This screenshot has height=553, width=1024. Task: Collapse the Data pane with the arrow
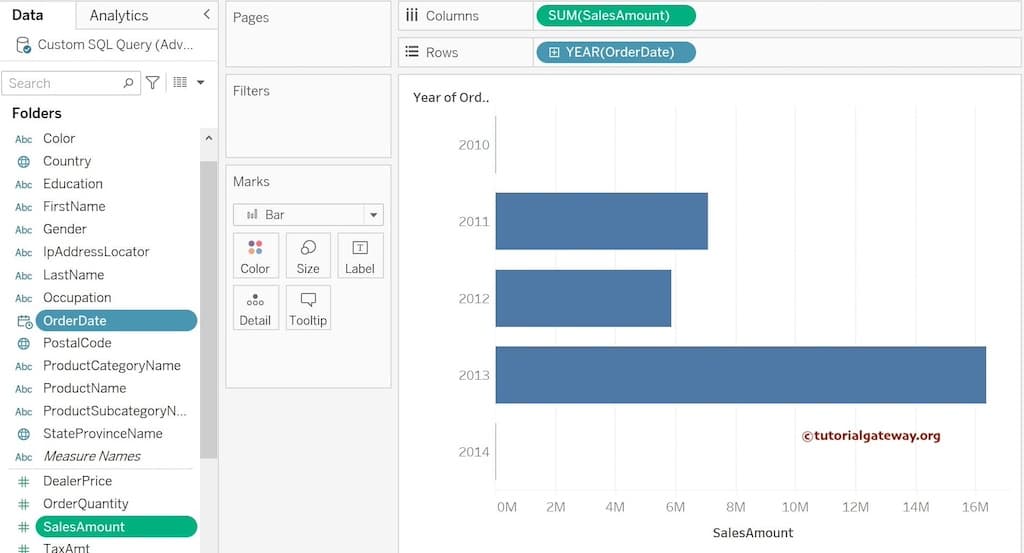pos(206,15)
